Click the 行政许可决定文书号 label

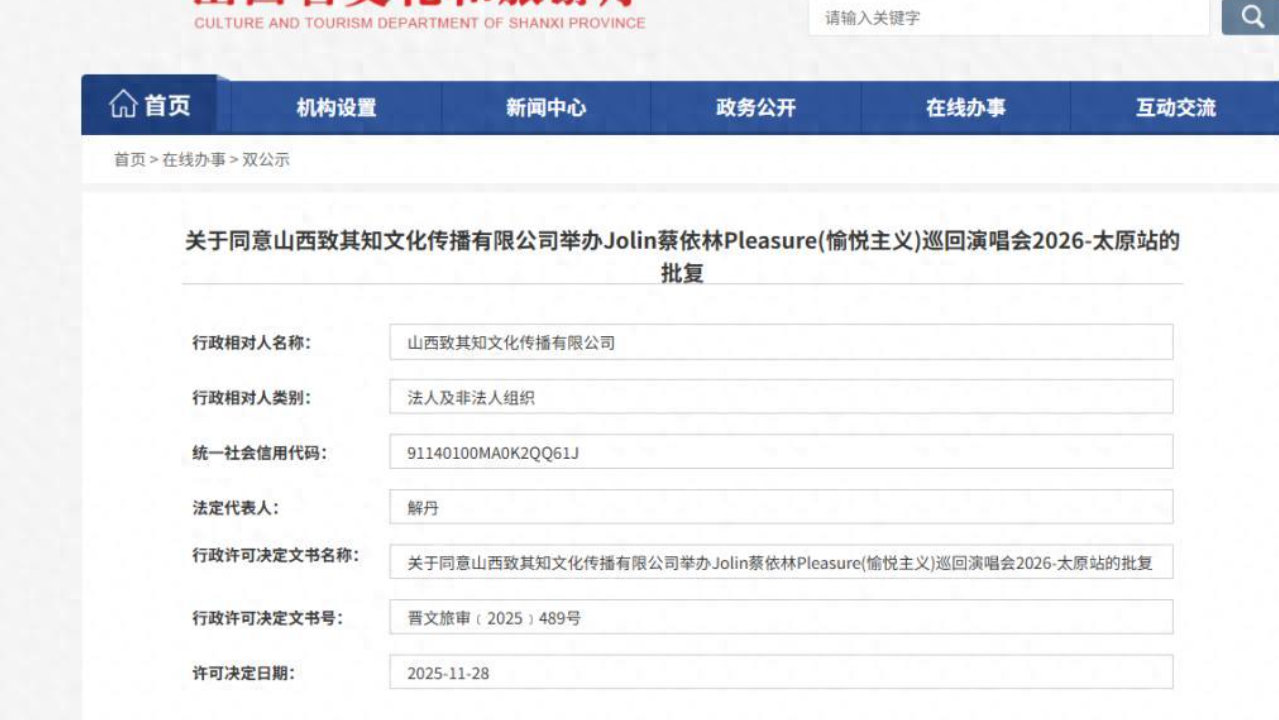267,618
